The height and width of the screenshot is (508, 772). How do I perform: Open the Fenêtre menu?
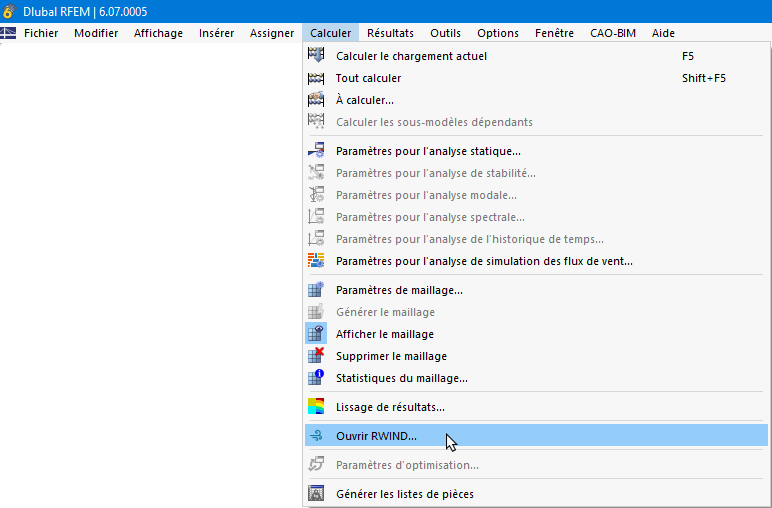point(554,33)
